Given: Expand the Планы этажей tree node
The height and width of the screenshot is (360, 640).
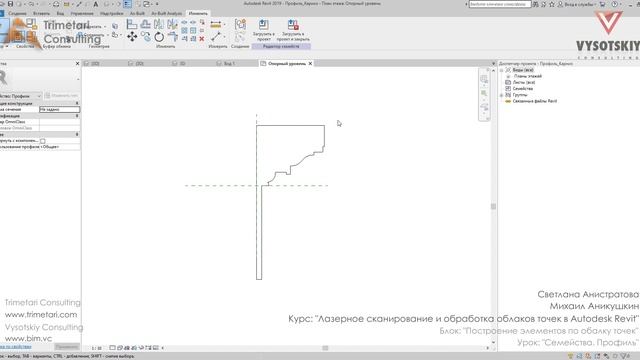Looking at the screenshot, I should 508,76.
